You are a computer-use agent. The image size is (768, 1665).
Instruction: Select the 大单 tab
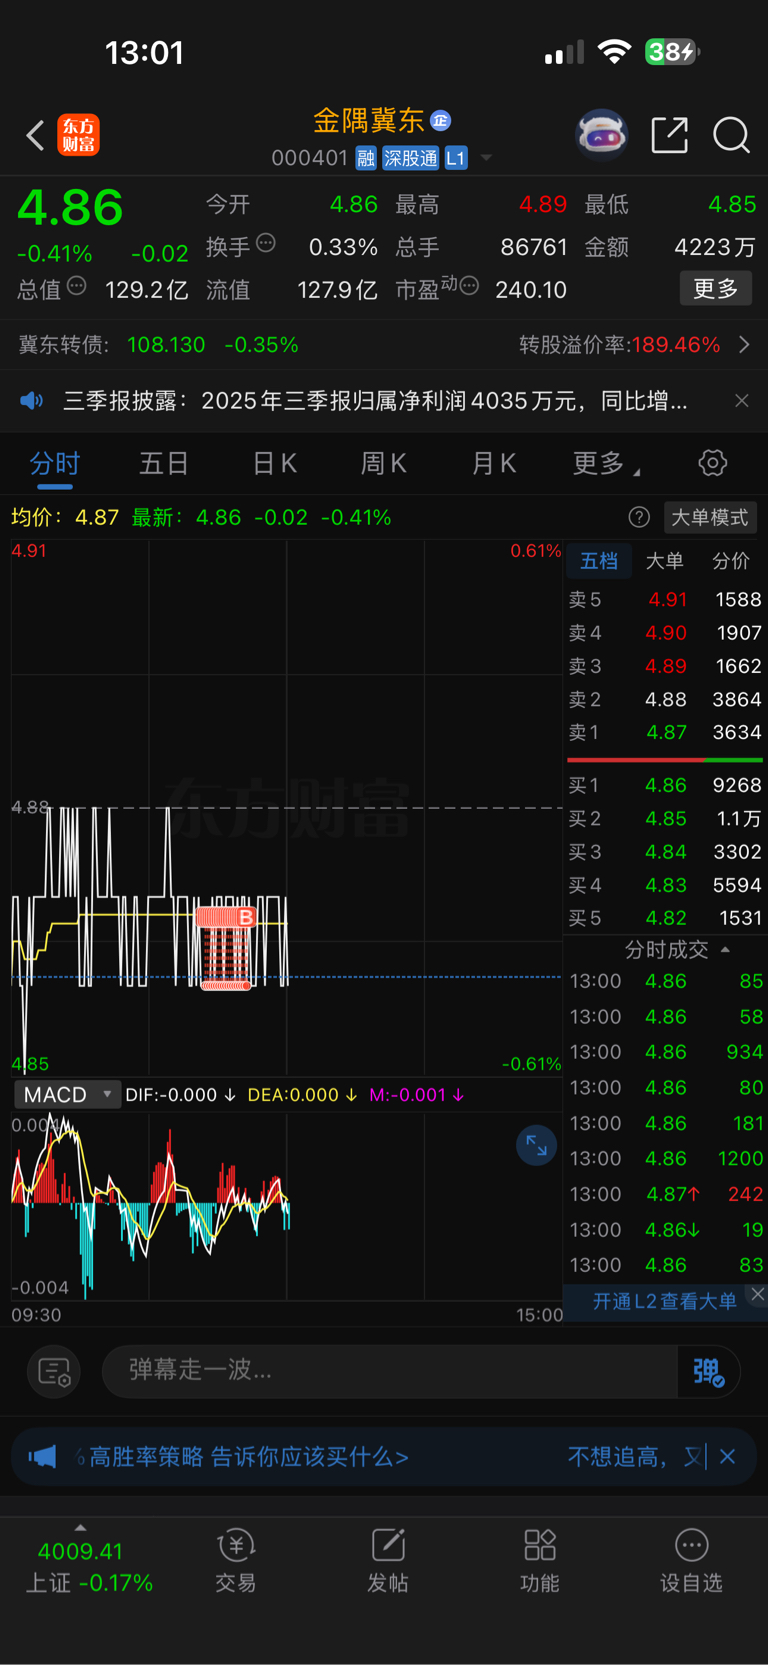pyautogui.click(x=664, y=561)
